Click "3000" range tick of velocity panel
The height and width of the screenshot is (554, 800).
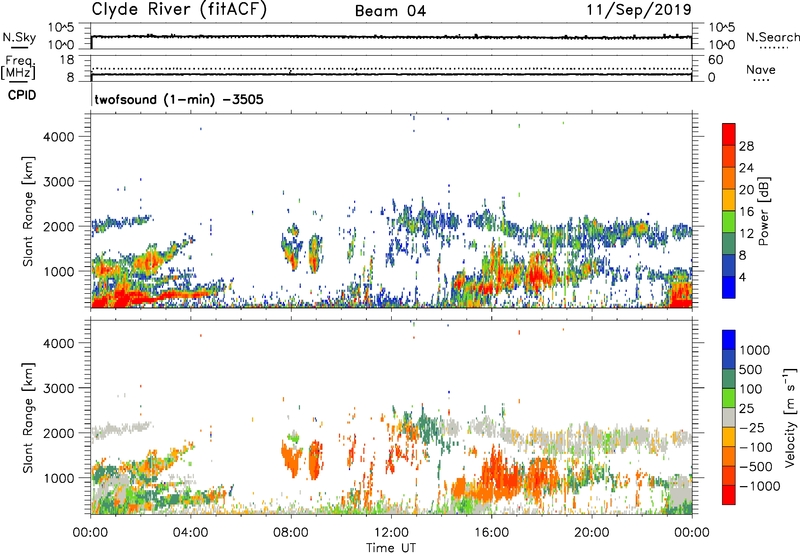59,388
